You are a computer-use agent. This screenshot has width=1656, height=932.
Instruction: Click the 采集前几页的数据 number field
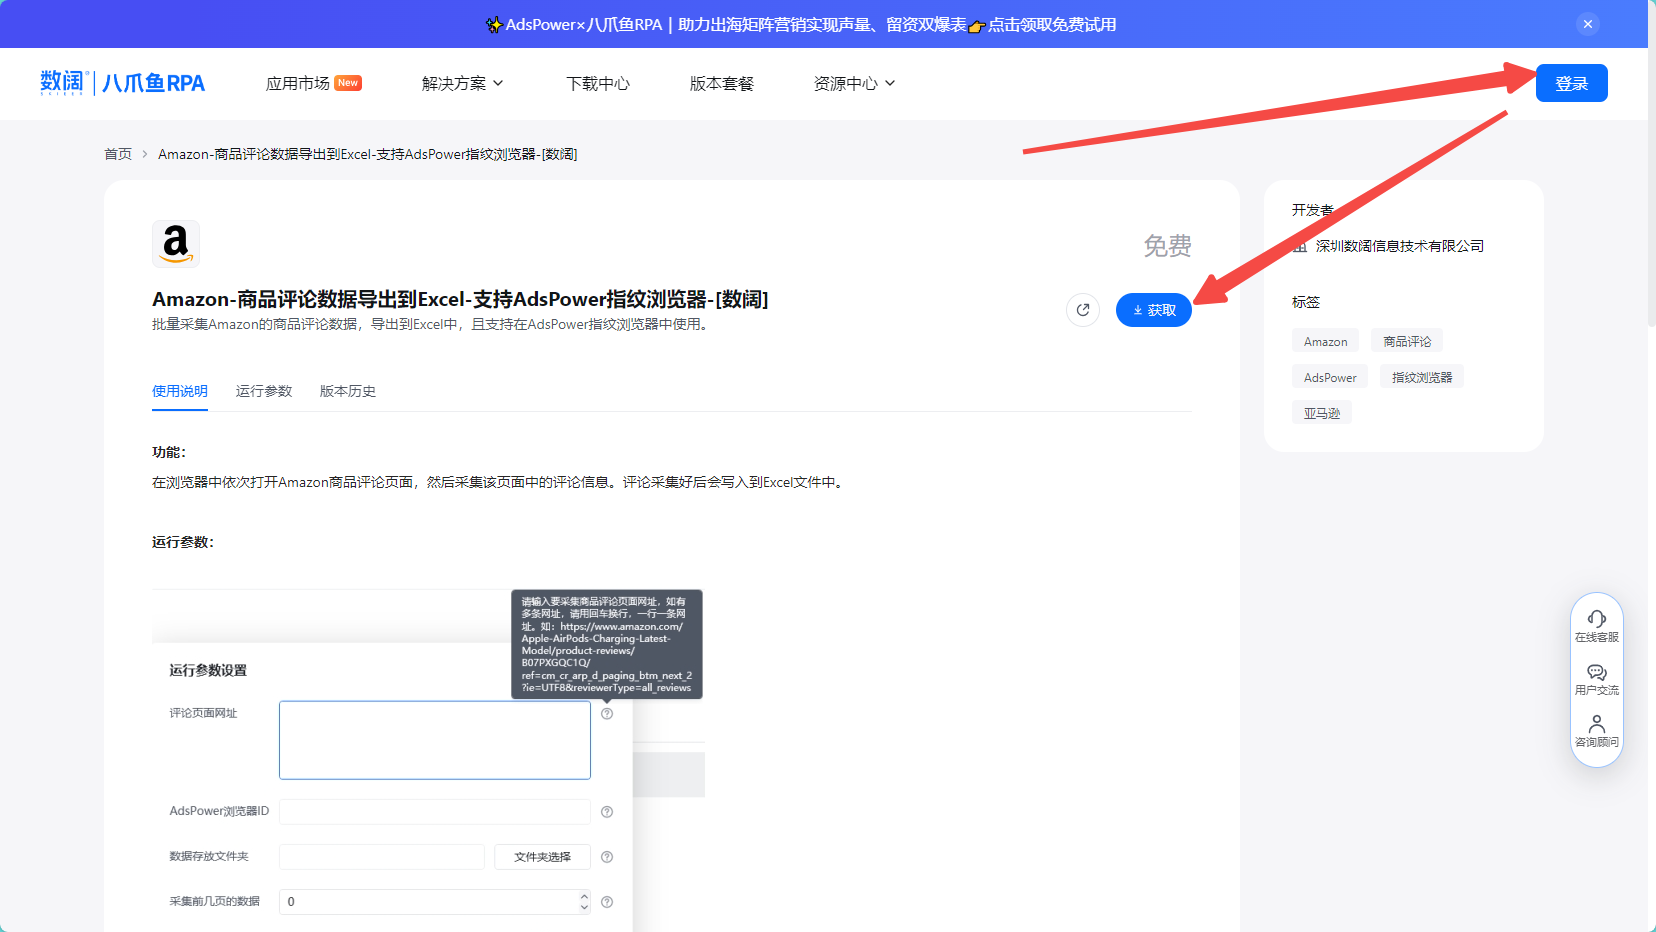pos(435,901)
